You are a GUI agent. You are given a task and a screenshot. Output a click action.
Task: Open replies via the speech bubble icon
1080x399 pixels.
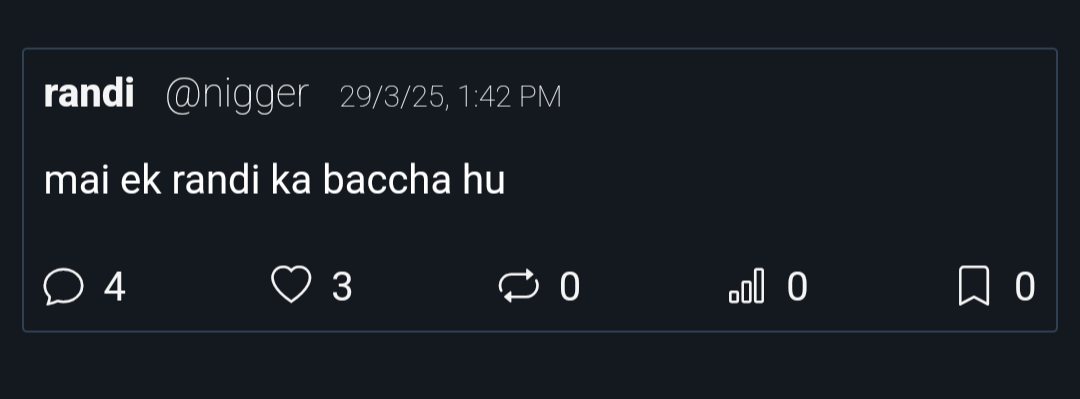(x=63, y=286)
